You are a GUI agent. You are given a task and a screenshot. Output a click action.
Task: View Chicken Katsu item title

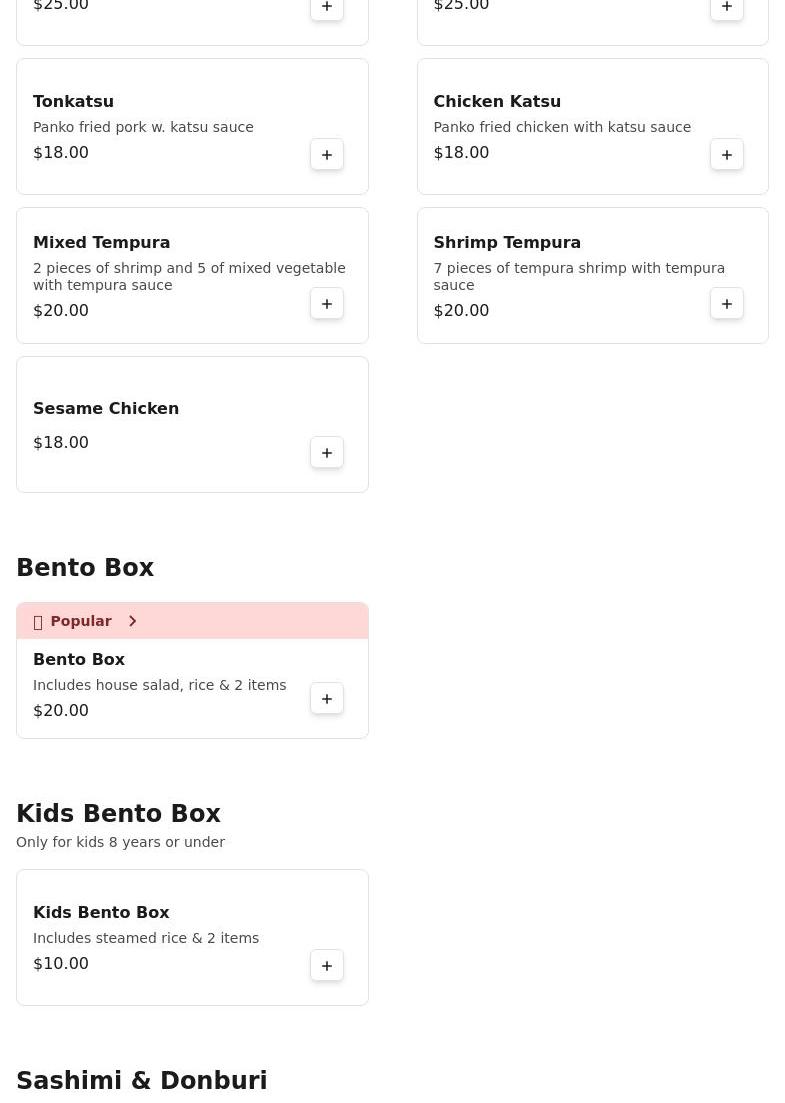click(x=497, y=102)
